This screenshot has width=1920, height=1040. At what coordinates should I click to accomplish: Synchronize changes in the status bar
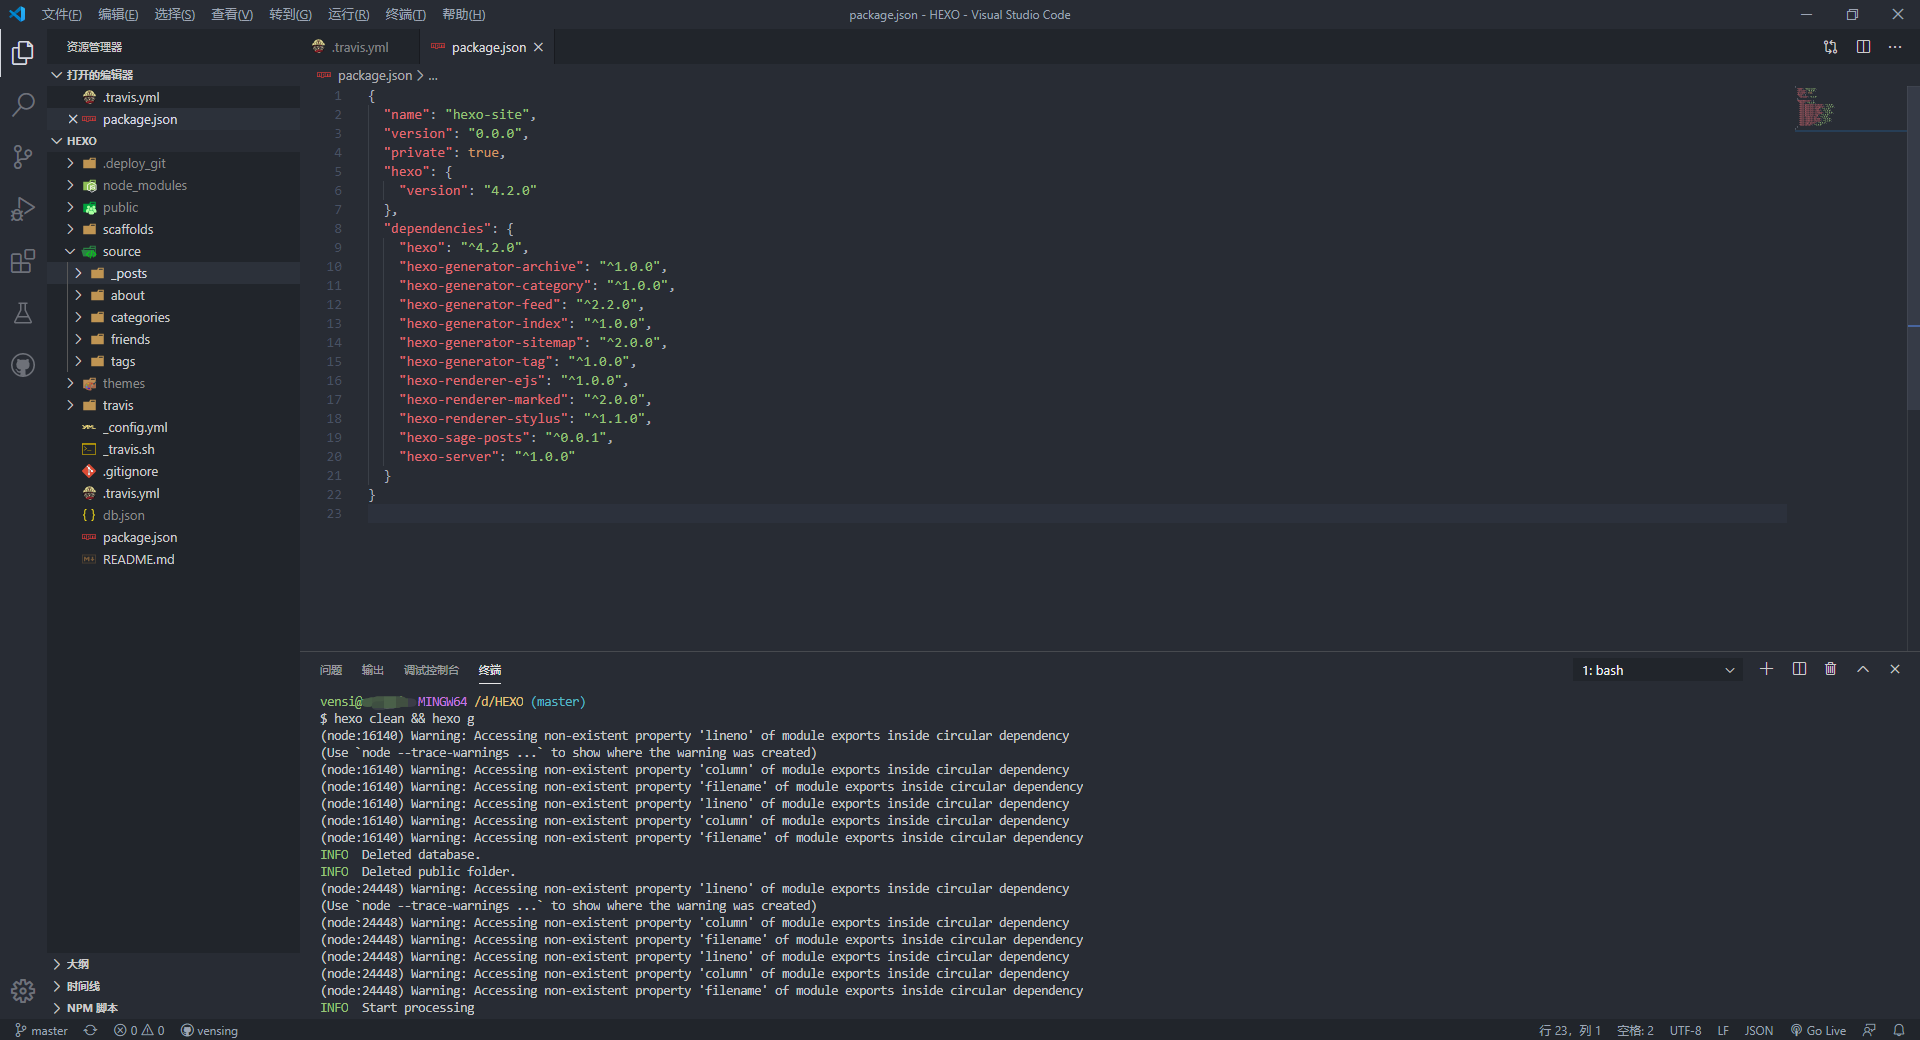click(x=90, y=1030)
